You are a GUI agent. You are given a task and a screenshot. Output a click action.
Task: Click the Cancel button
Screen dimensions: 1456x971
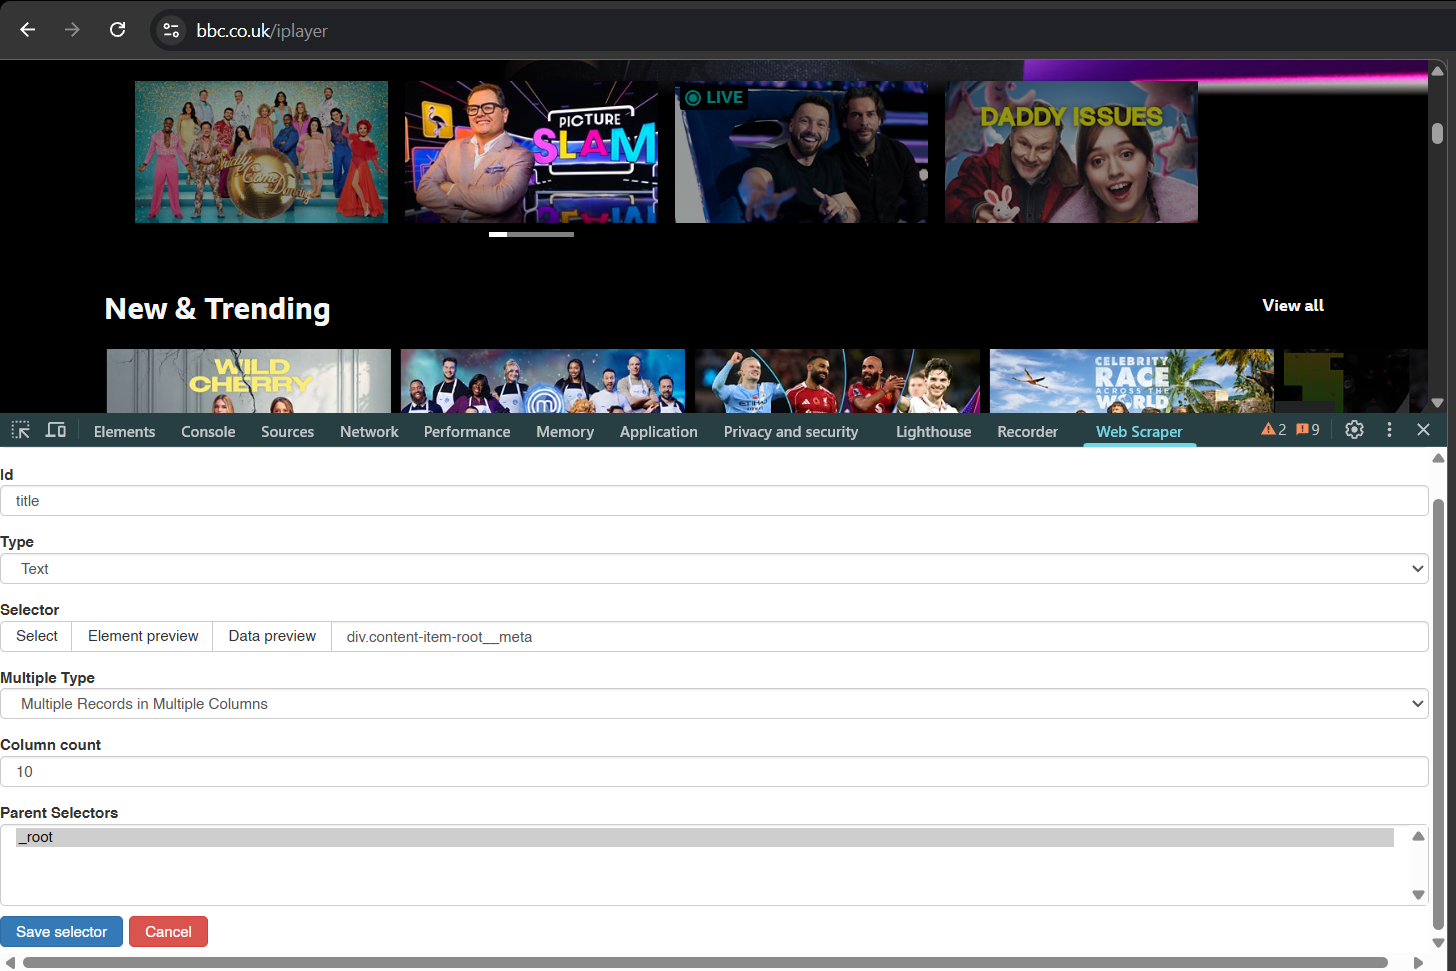[x=168, y=932]
